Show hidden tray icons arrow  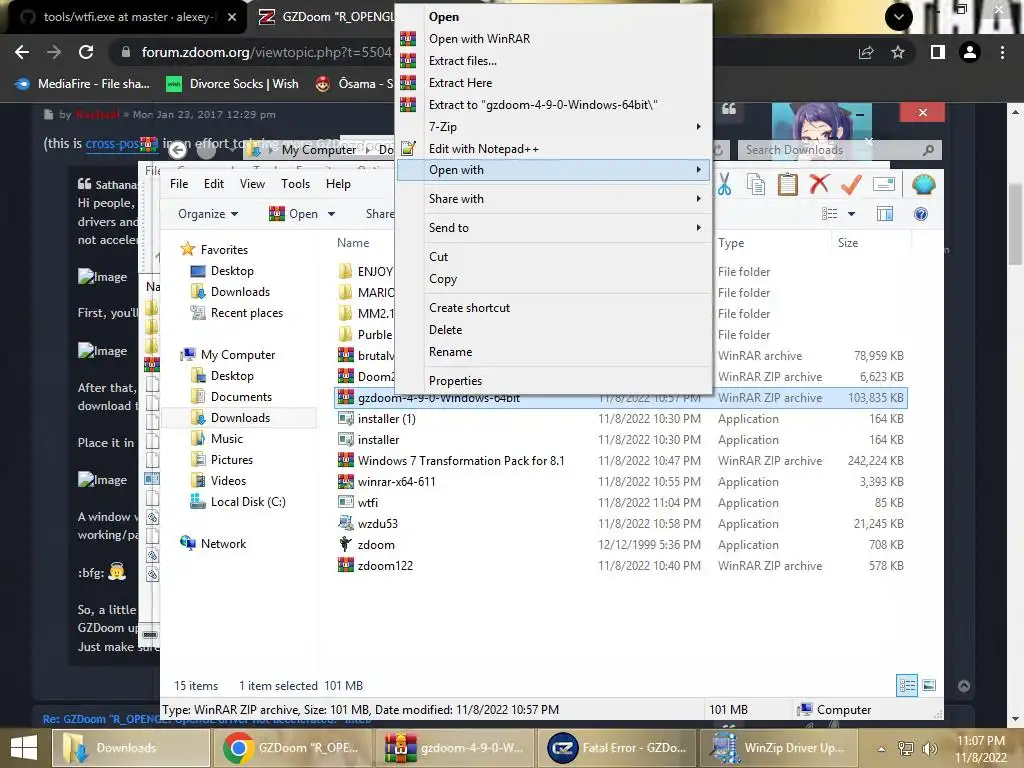pyautogui.click(x=881, y=748)
